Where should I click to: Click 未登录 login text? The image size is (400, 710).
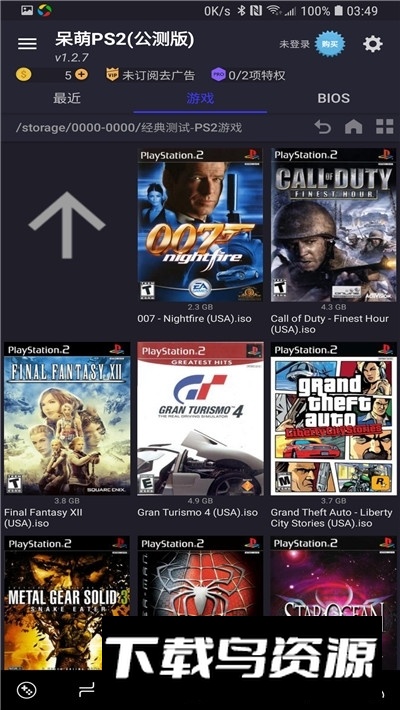(294, 44)
